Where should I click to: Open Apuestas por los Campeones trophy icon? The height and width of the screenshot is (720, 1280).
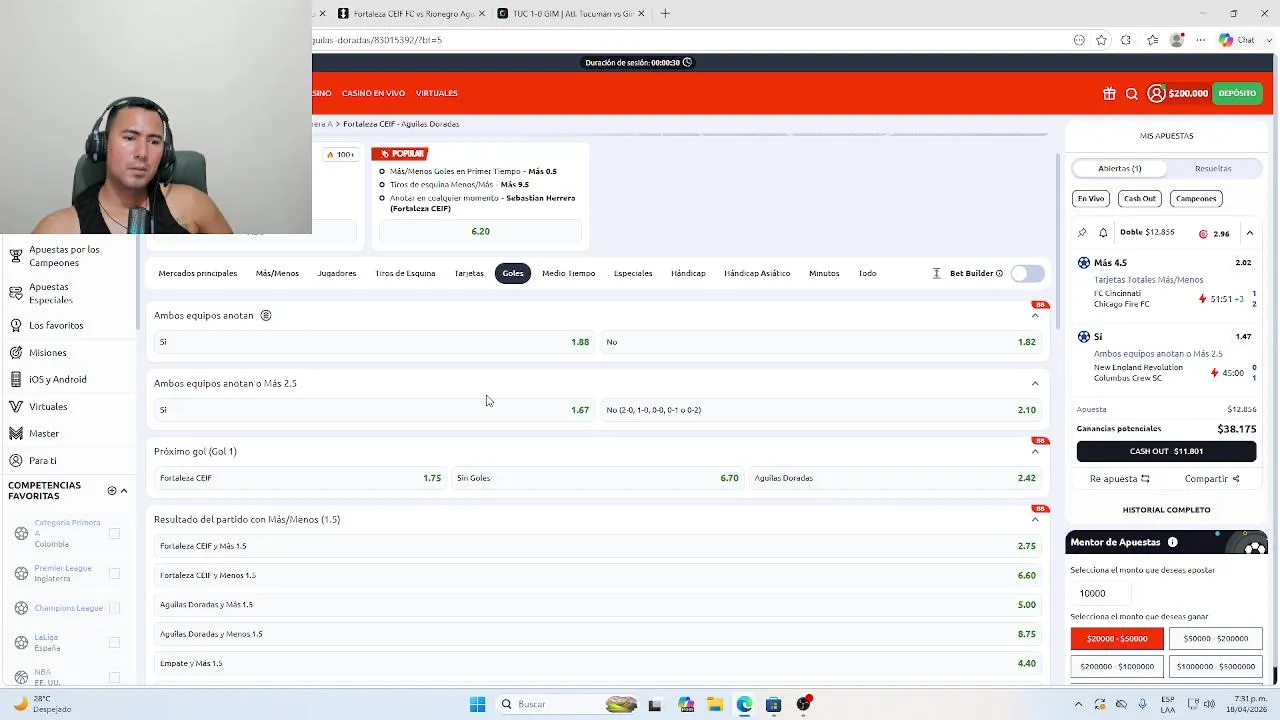click(x=16, y=256)
